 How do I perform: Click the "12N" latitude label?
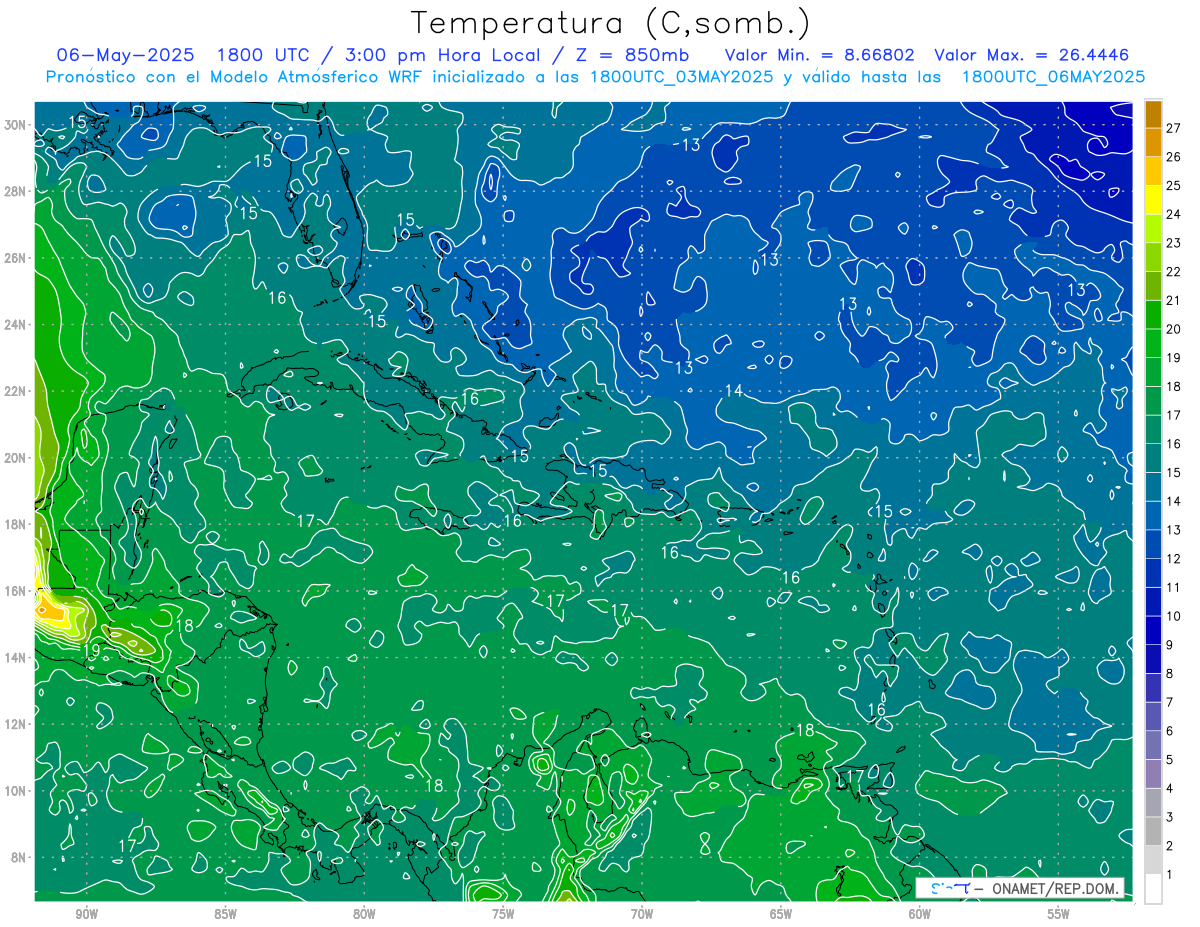16,724
